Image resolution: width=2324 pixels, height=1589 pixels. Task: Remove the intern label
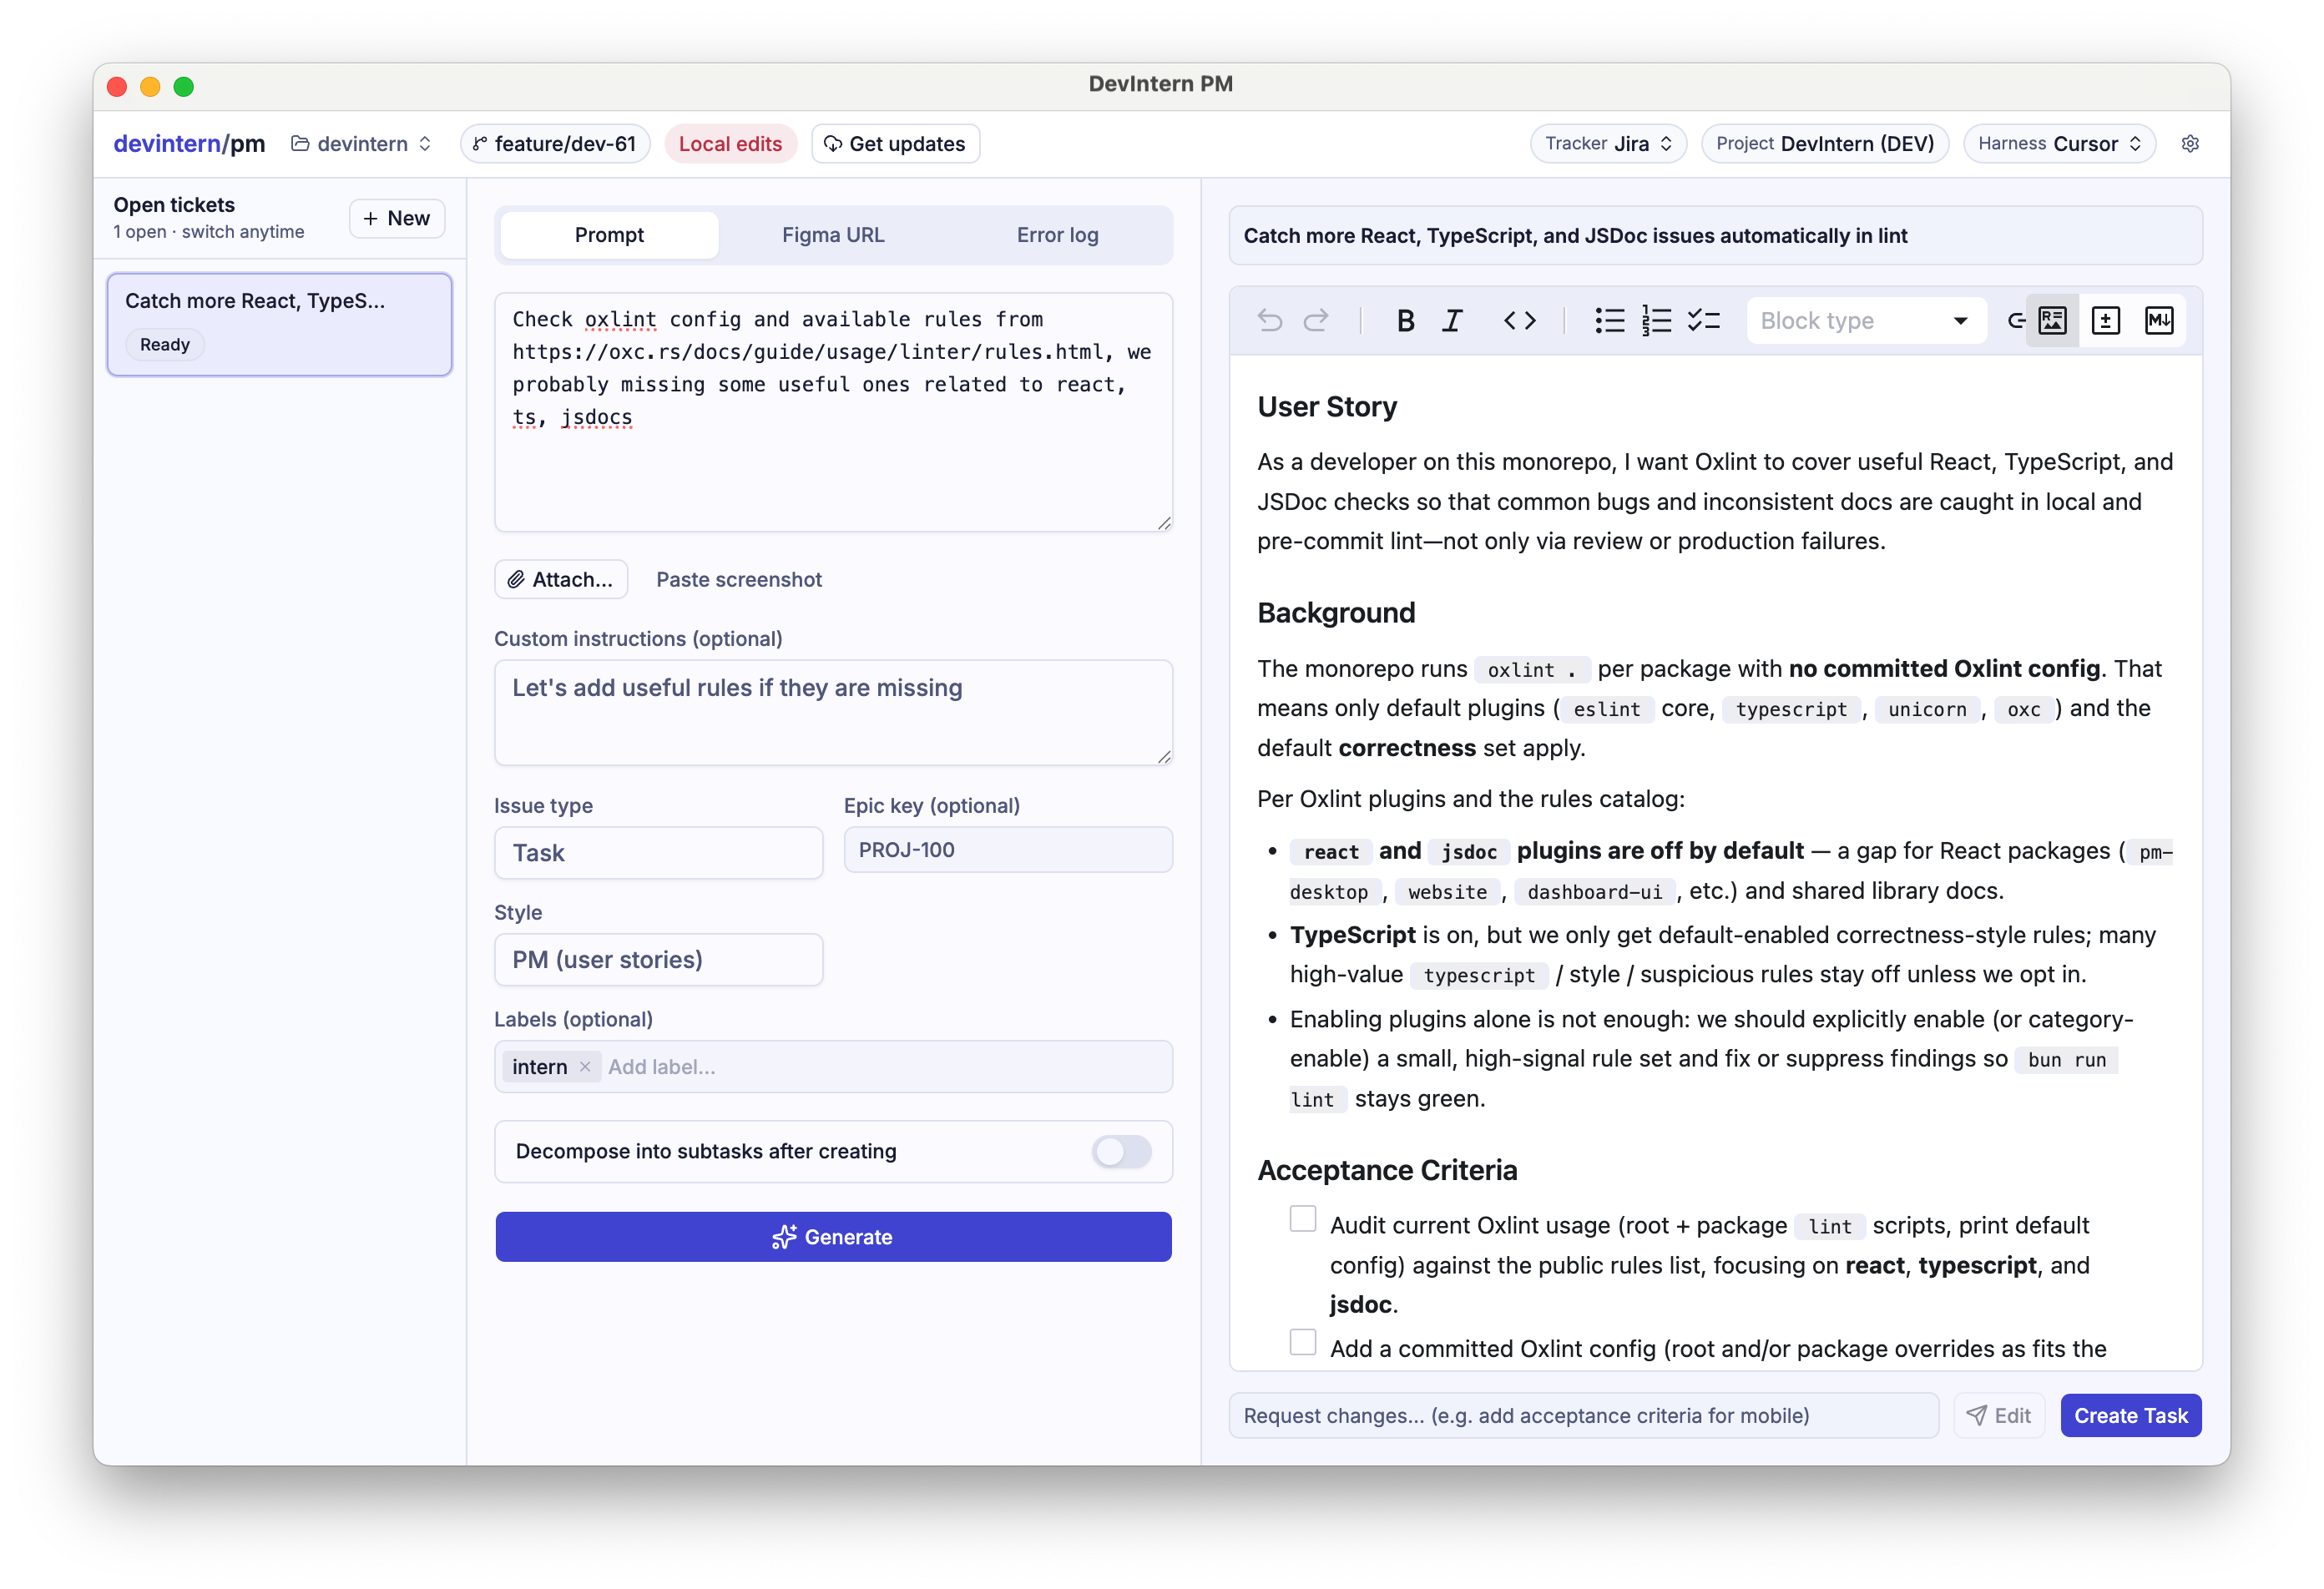pos(585,1066)
